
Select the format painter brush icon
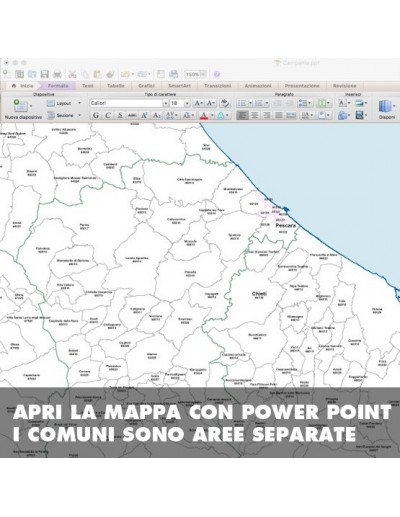click(110, 74)
